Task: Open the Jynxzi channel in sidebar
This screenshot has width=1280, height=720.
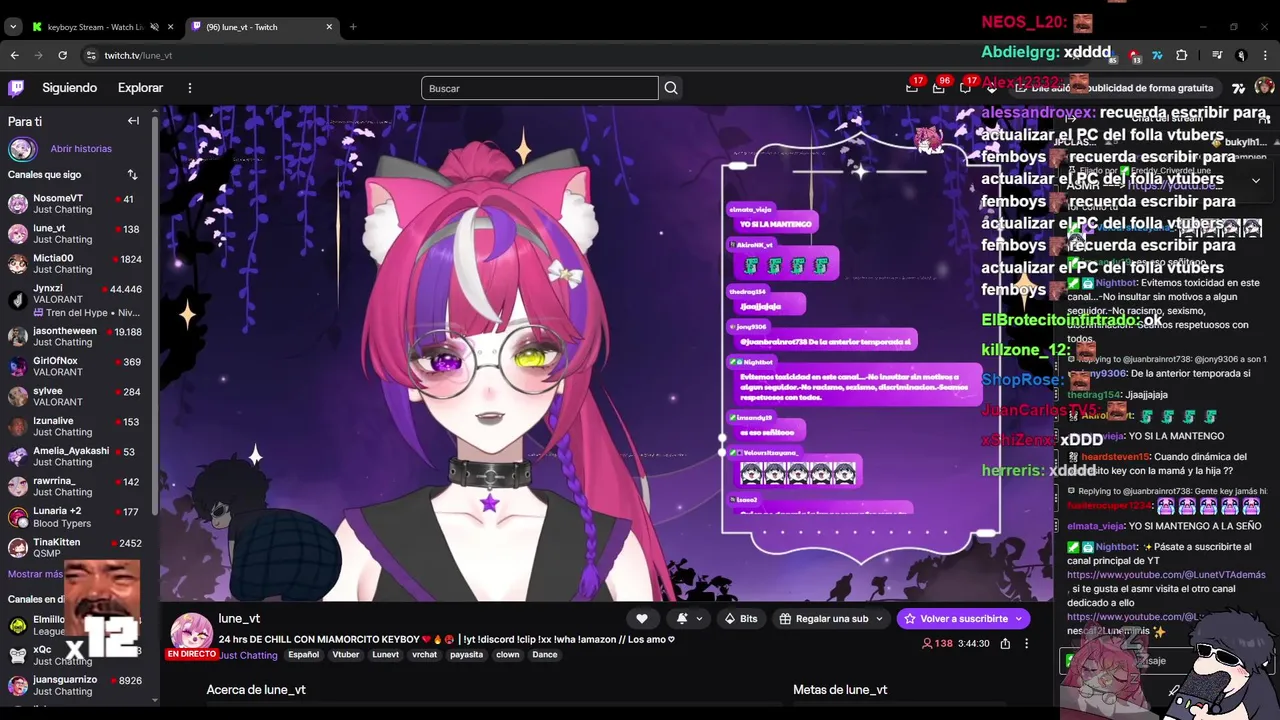Action: tap(75, 300)
